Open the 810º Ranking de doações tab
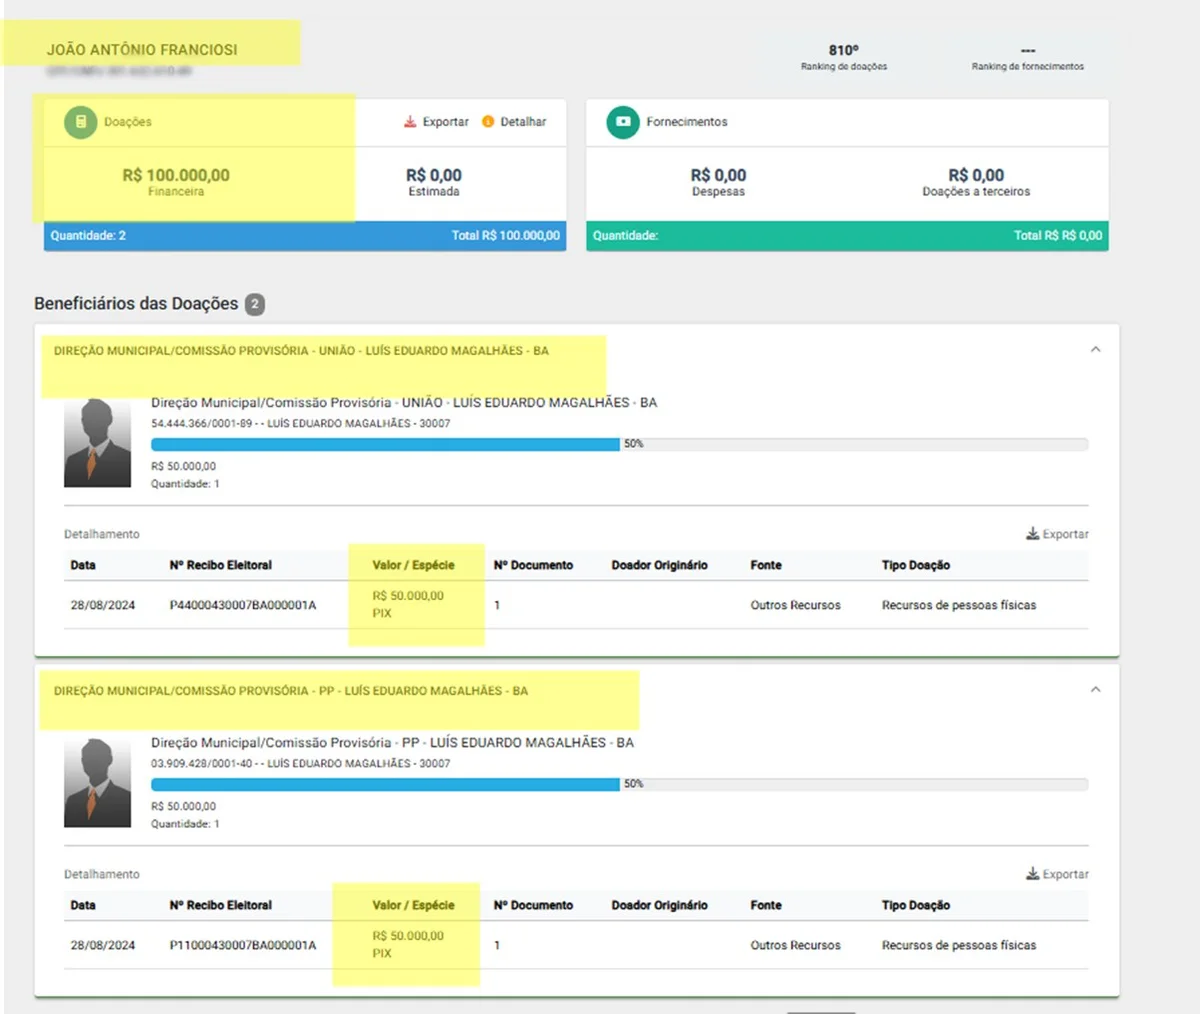This screenshot has height=1014, width=1200. [x=843, y=57]
